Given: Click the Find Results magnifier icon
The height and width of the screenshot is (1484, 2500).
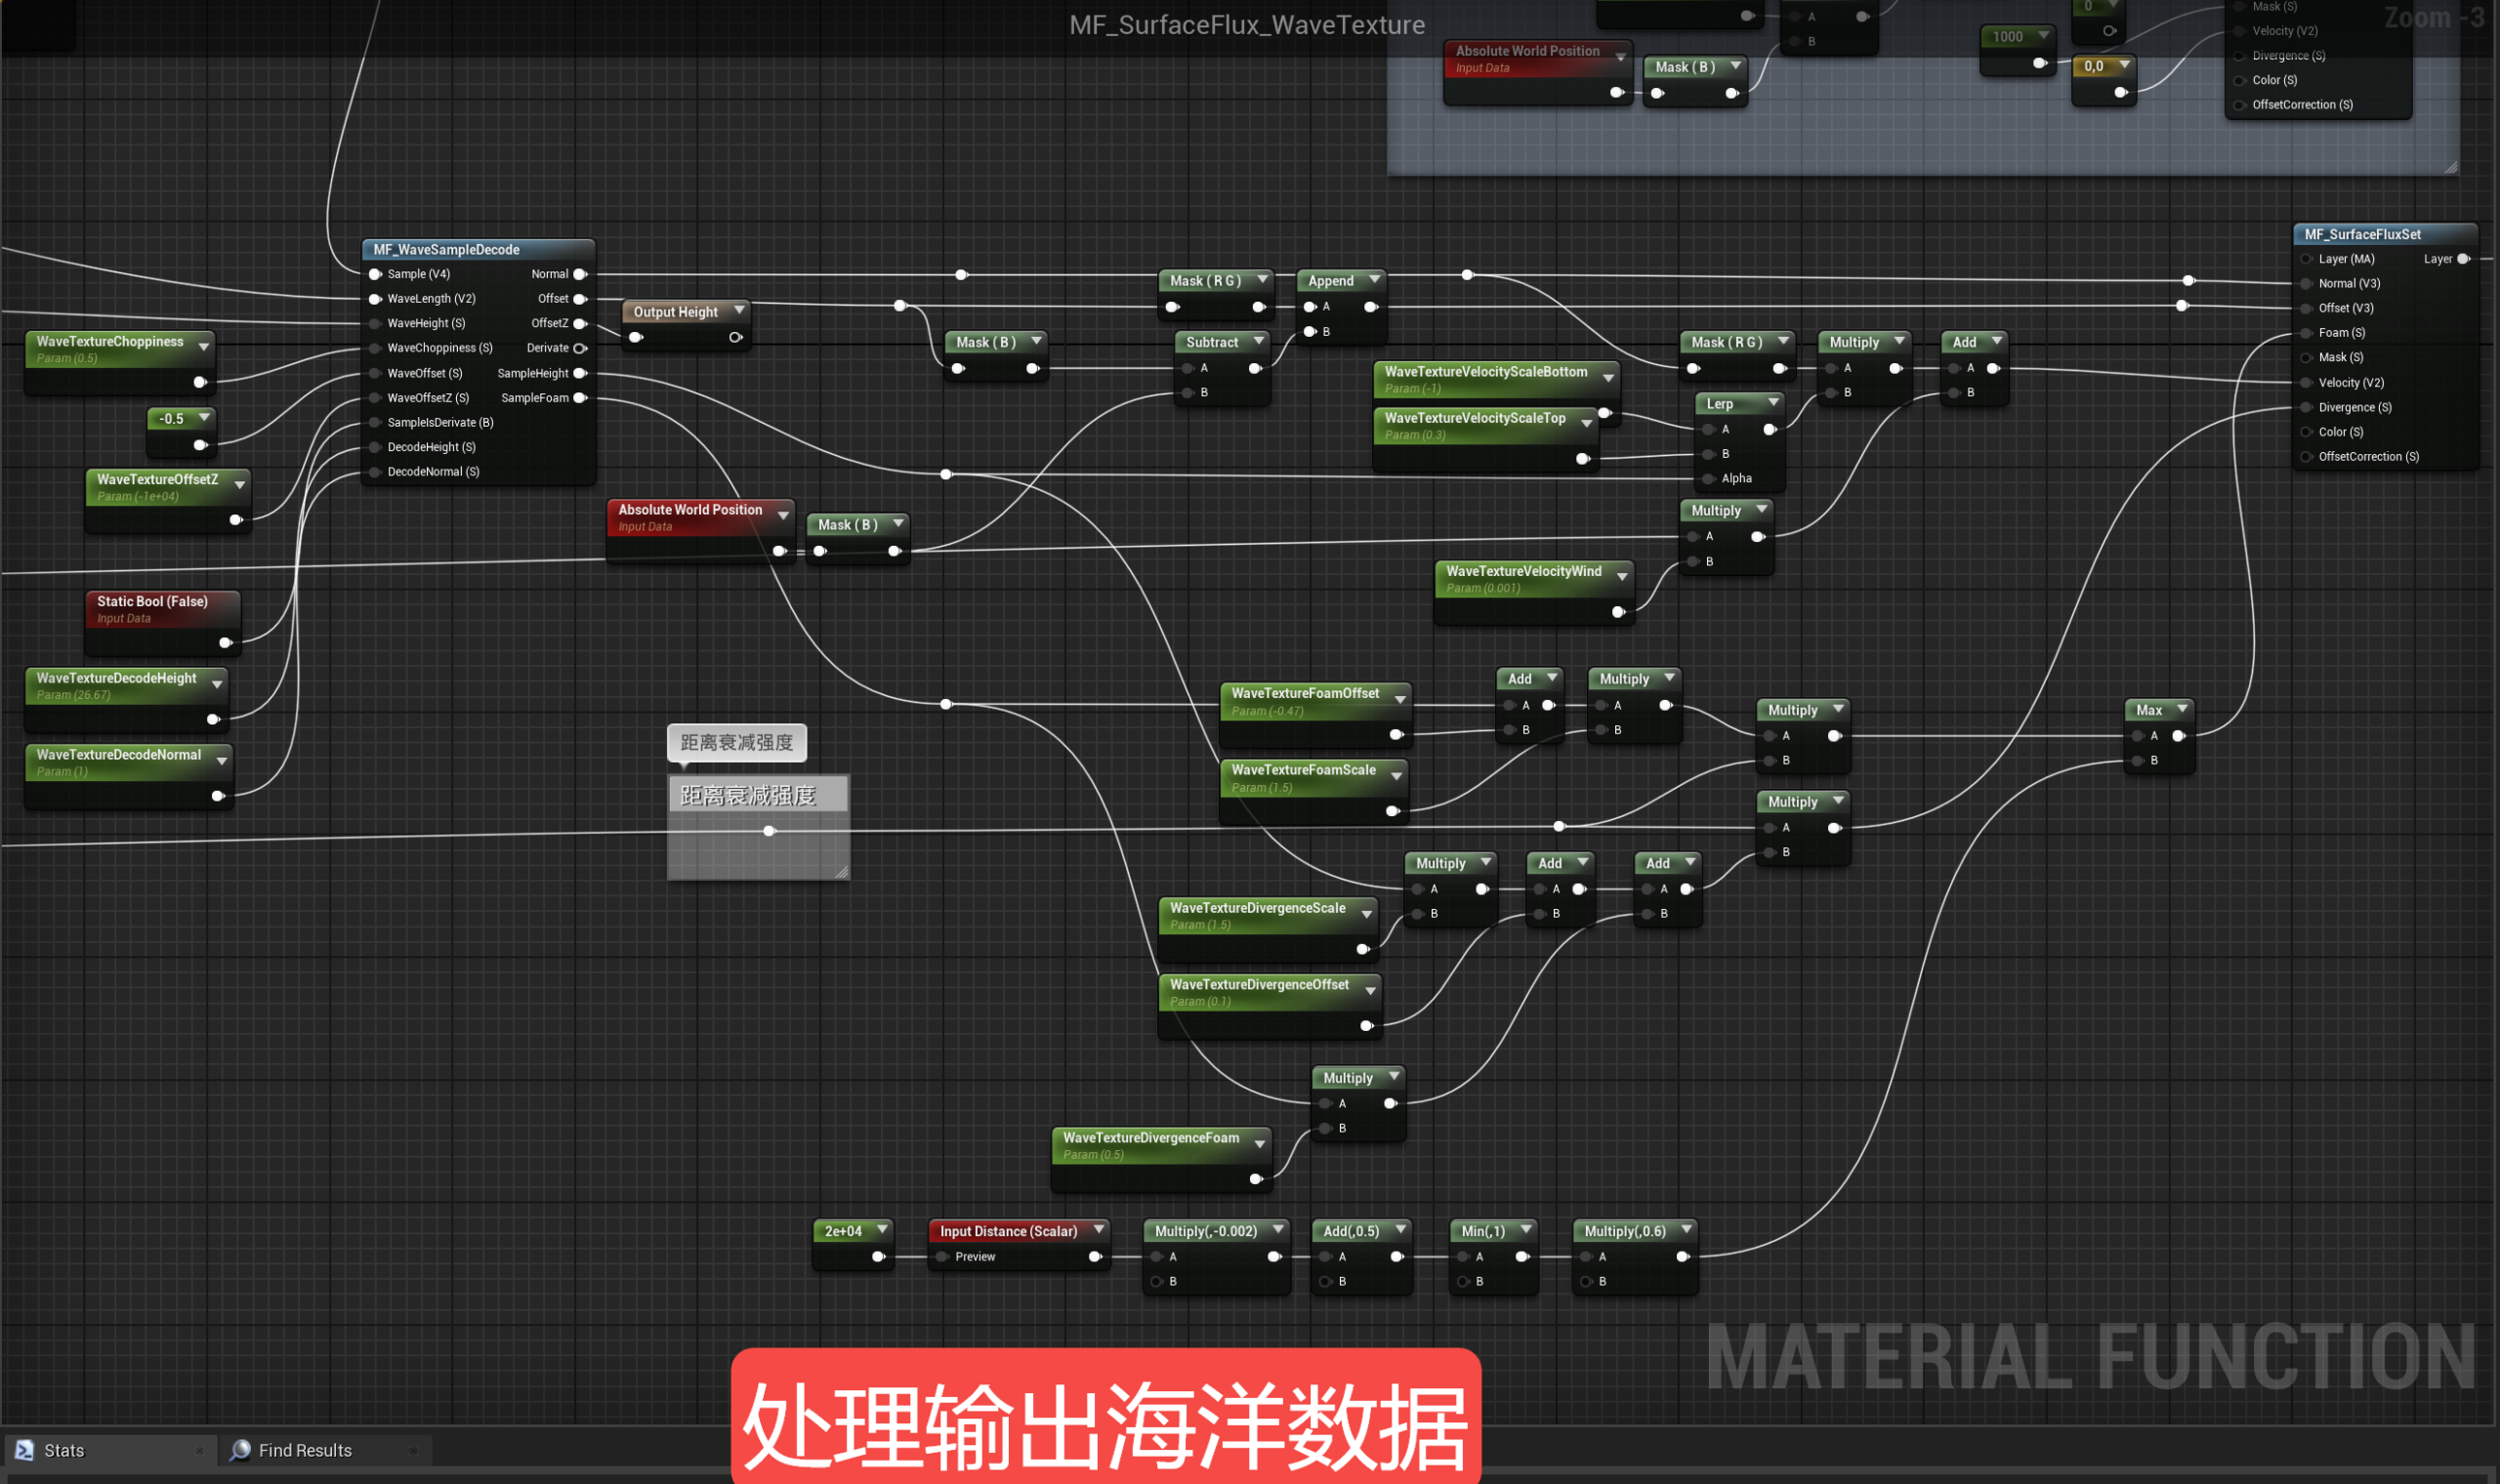Looking at the screenshot, I should [240, 1450].
